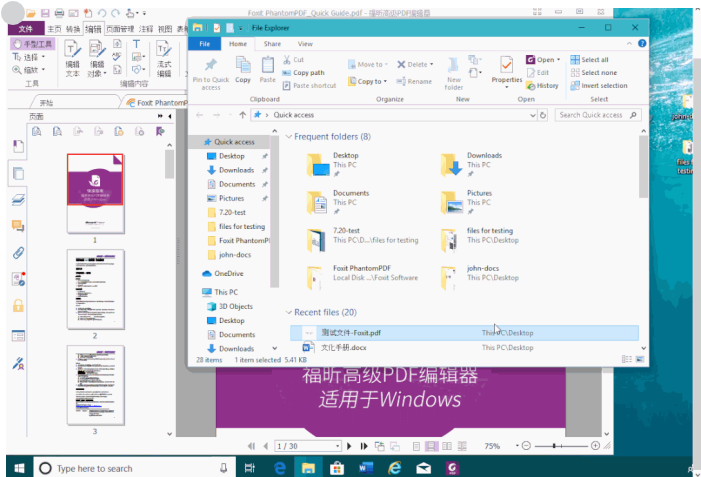The width and height of the screenshot is (701, 477).
Task: Click the Print icon in Foxit quick toolbar
Action: 59,13
